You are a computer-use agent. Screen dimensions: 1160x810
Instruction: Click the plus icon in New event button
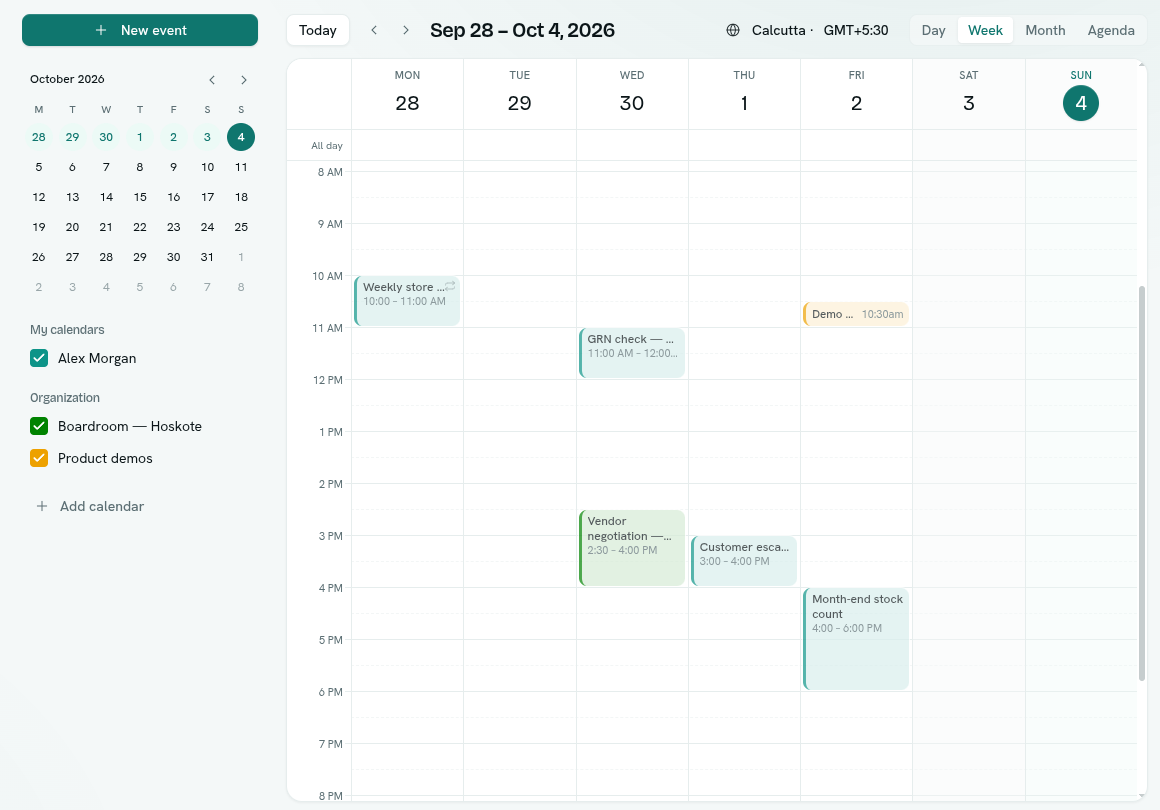pyautogui.click(x=101, y=30)
